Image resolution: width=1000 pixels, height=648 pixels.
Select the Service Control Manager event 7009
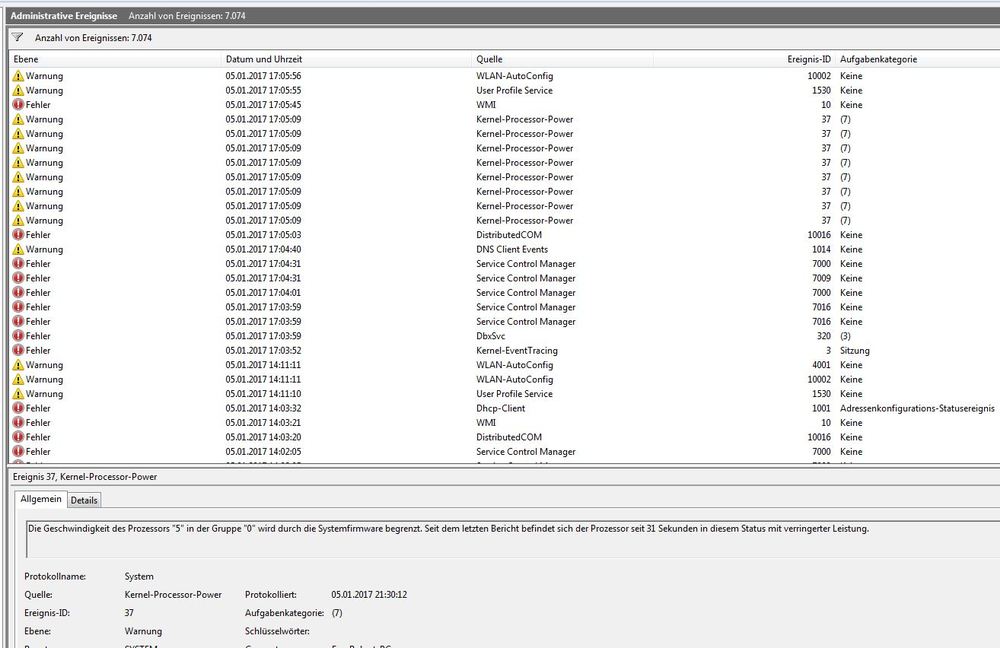(526, 279)
